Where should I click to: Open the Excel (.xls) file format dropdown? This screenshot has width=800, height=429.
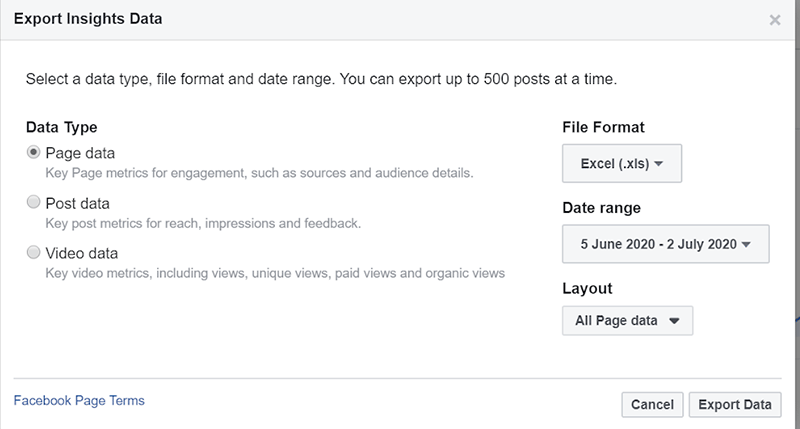[x=621, y=163]
